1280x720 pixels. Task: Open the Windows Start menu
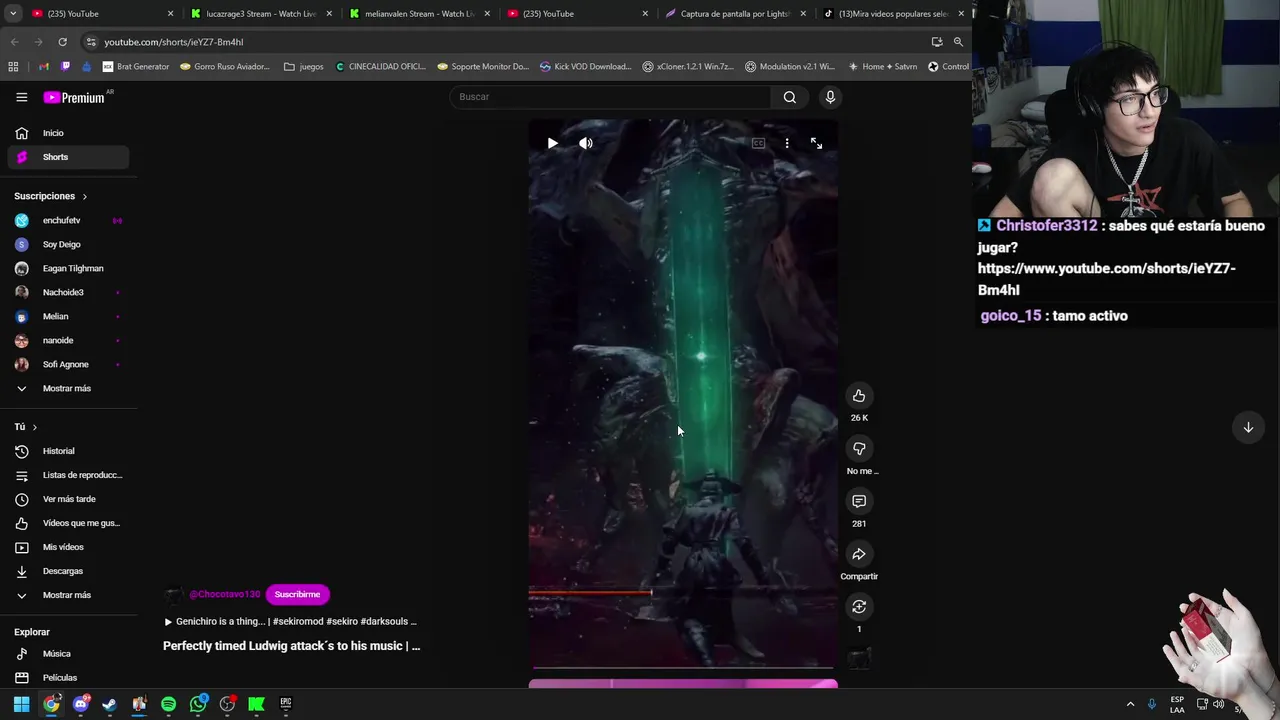[21, 704]
